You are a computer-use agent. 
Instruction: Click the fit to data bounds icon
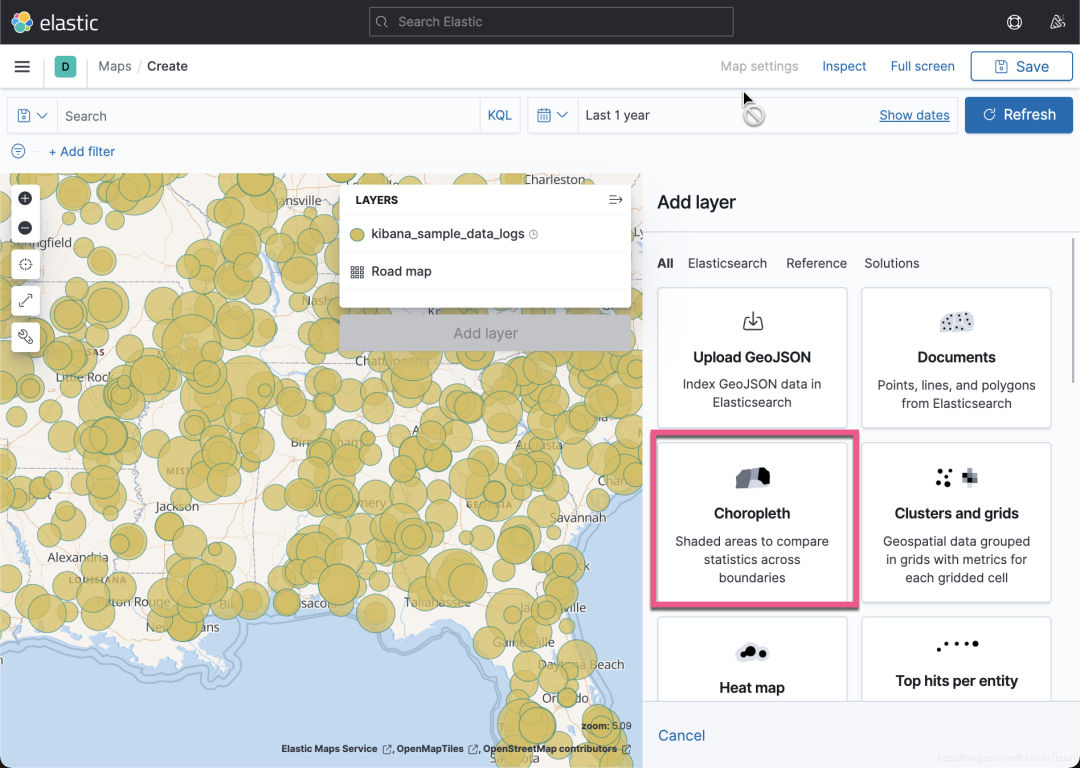tap(25, 264)
